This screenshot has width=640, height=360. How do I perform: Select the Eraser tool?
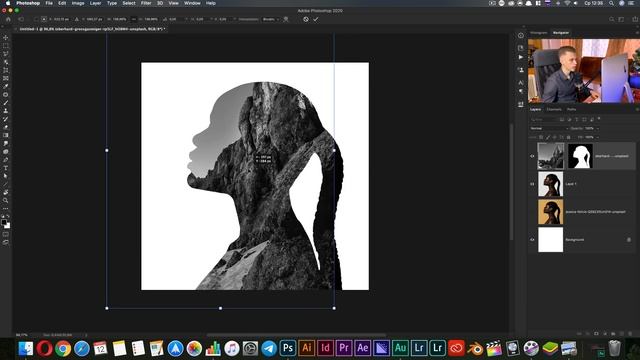point(6,127)
